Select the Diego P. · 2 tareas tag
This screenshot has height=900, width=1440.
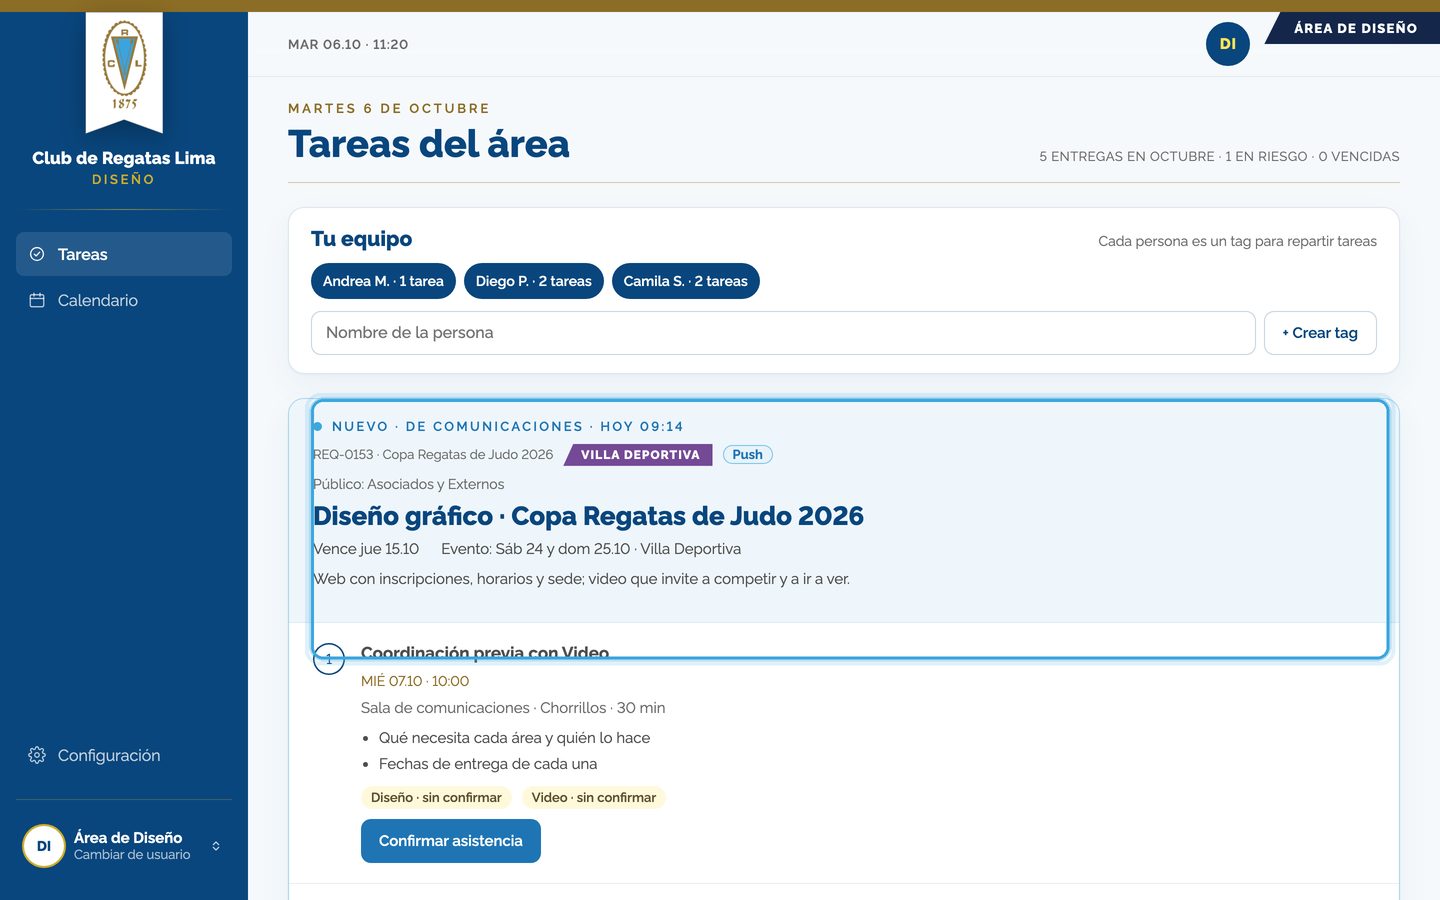(x=534, y=281)
